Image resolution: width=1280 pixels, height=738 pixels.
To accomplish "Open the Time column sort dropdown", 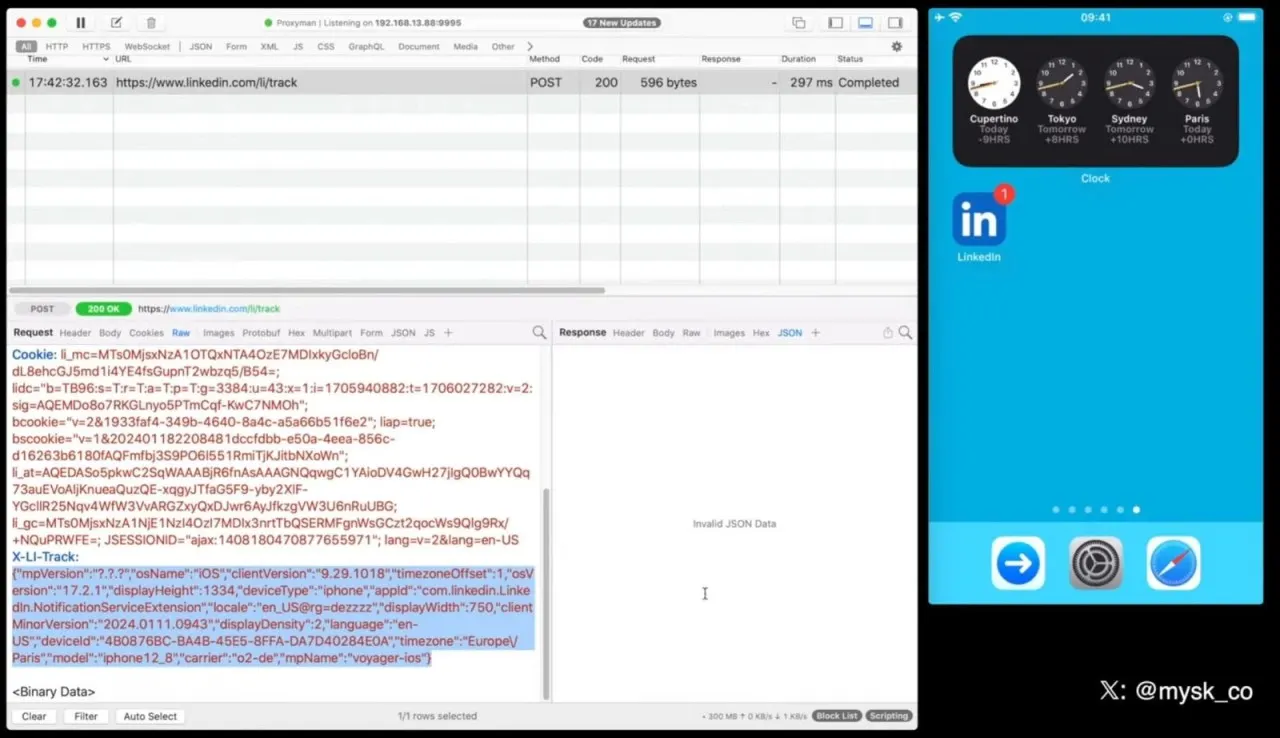I will (x=107, y=59).
